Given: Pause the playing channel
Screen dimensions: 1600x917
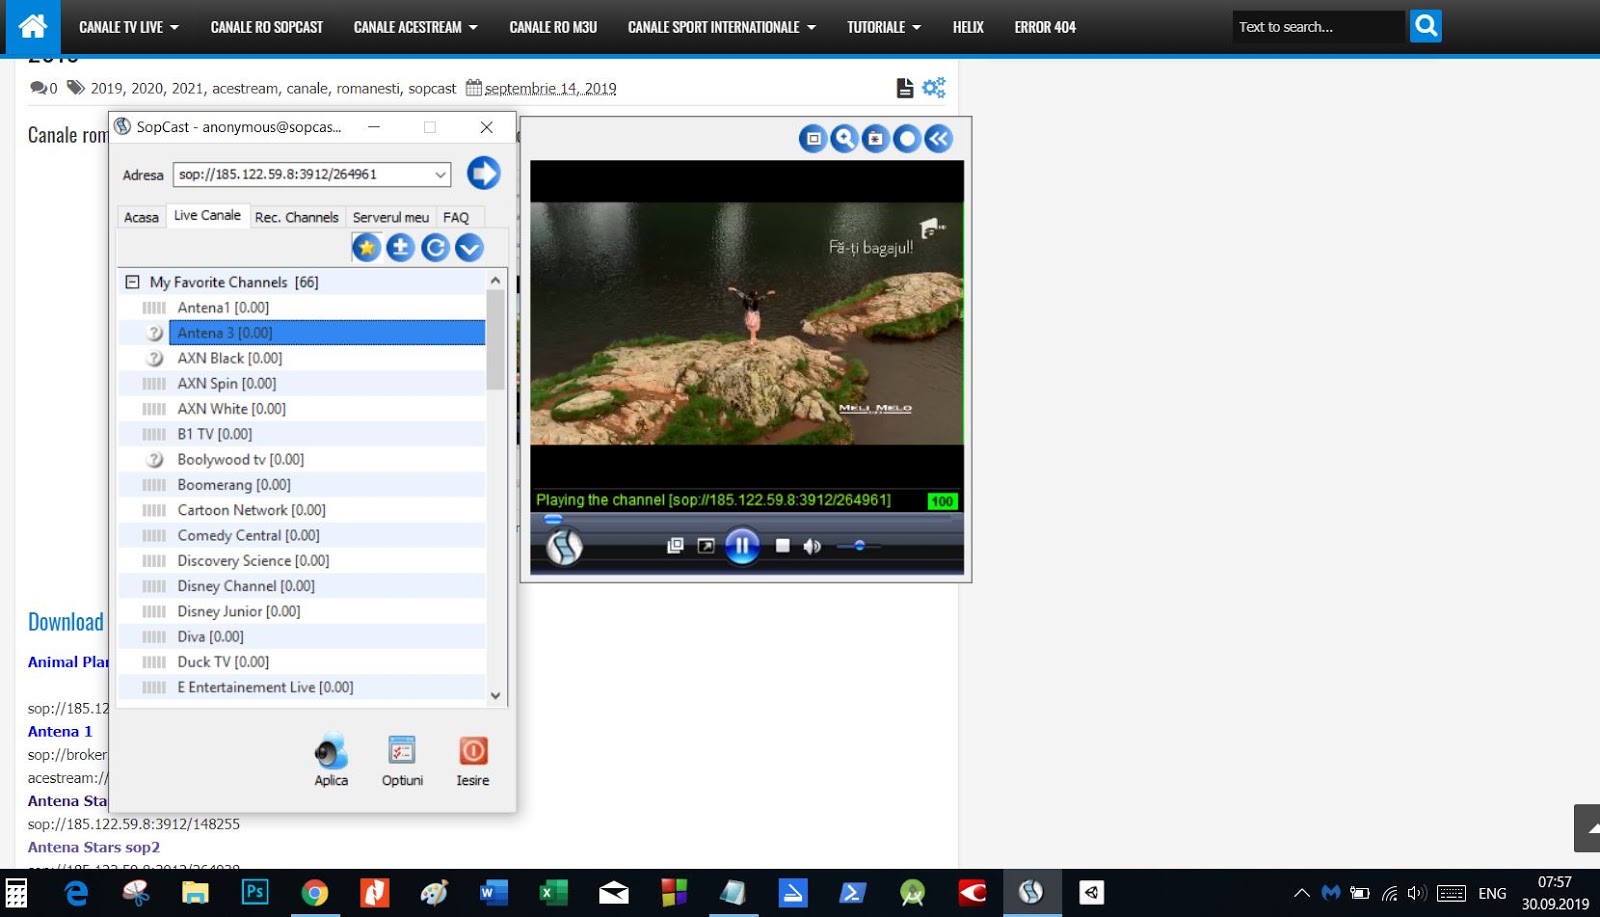Looking at the screenshot, I should tap(742, 546).
